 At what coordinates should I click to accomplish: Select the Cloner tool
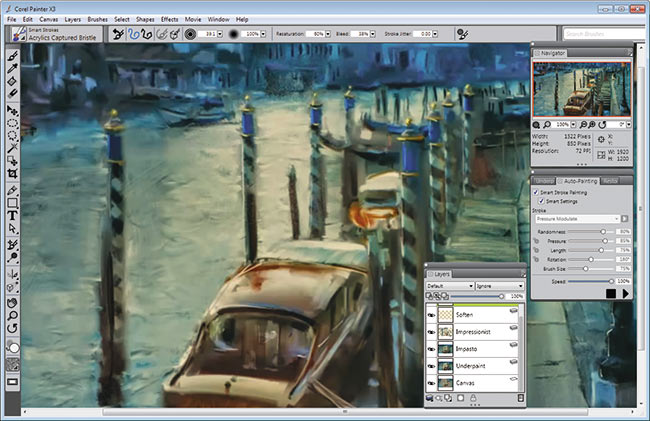point(12,245)
